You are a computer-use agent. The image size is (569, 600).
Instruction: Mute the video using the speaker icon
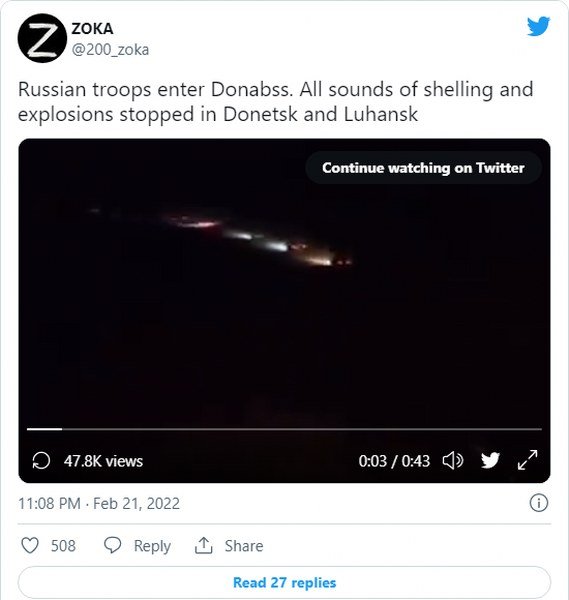[x=453, y=460]
